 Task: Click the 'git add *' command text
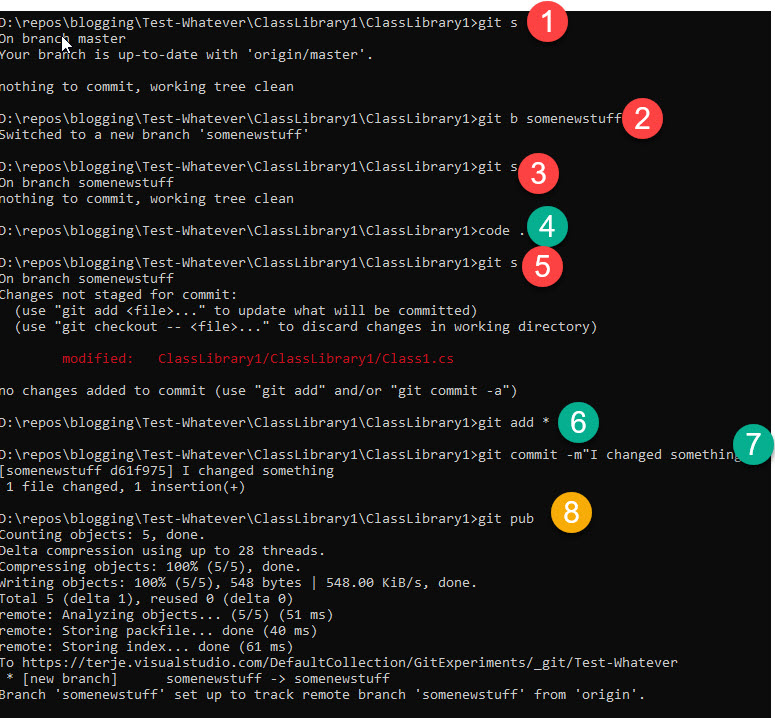[x=514, y=423]
